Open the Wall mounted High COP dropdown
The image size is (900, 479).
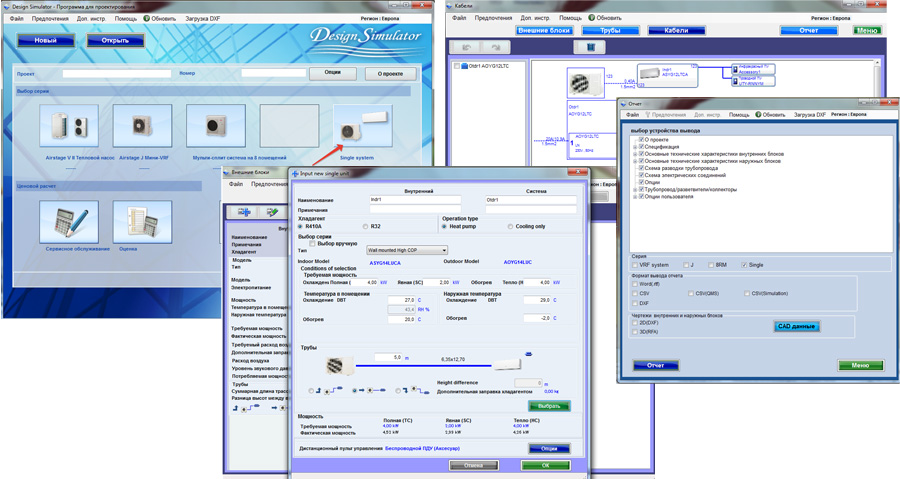pos(407,250)
